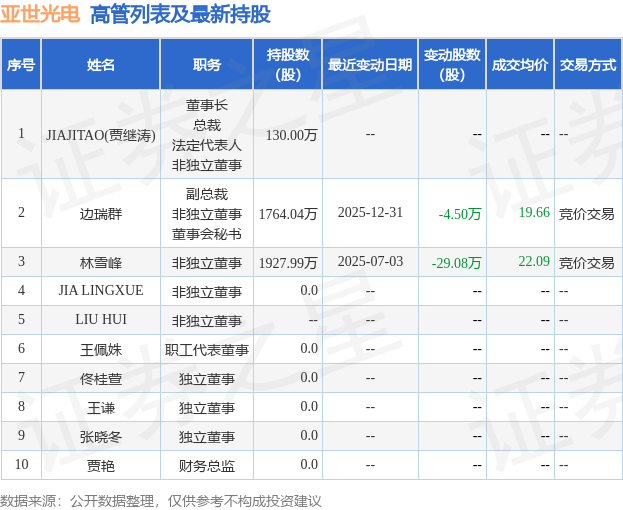Screen dimensions: 623x510
Task: Click the date 2025-12-31
Action: point(370,212)
